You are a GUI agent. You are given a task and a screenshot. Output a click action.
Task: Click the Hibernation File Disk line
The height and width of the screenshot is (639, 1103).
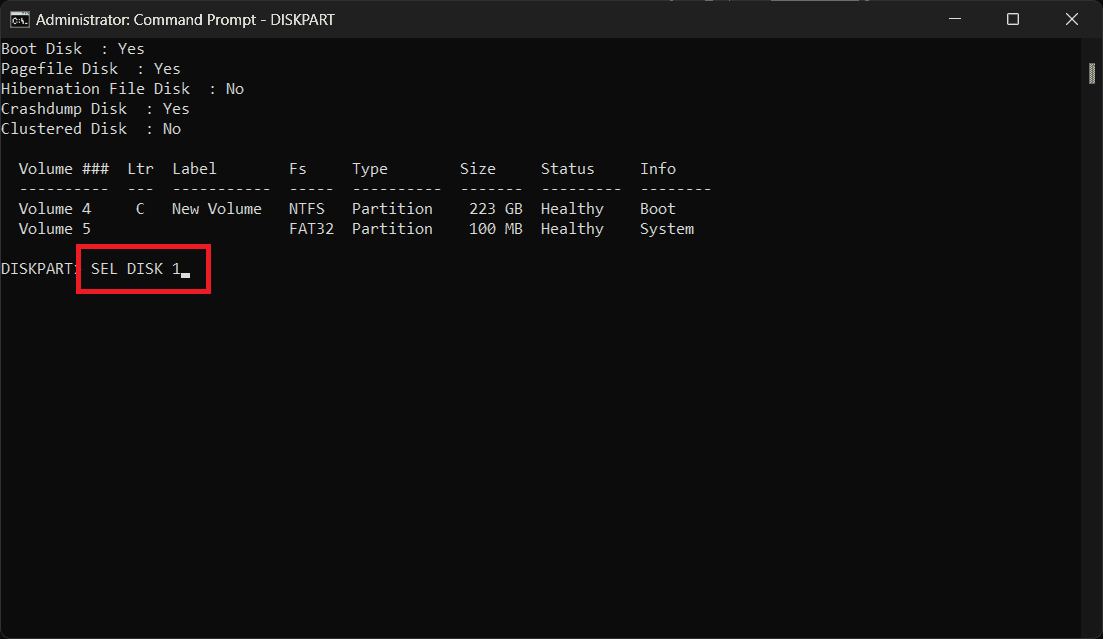[x=122, y=89]
